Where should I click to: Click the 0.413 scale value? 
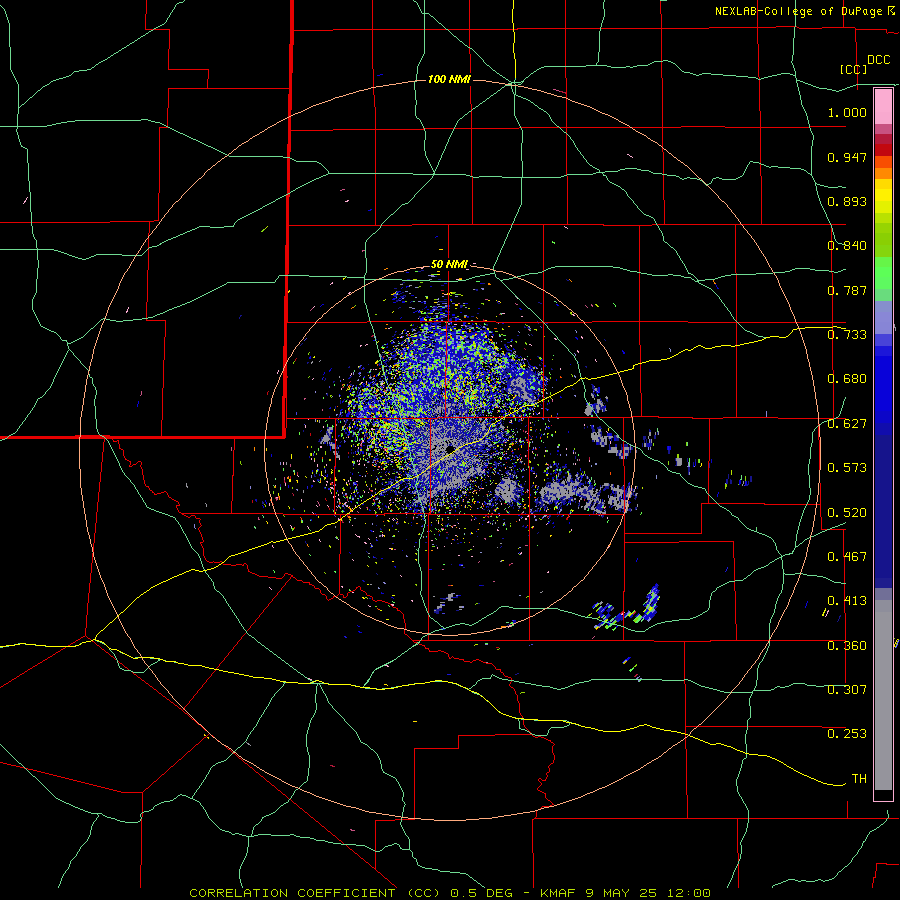847,601
